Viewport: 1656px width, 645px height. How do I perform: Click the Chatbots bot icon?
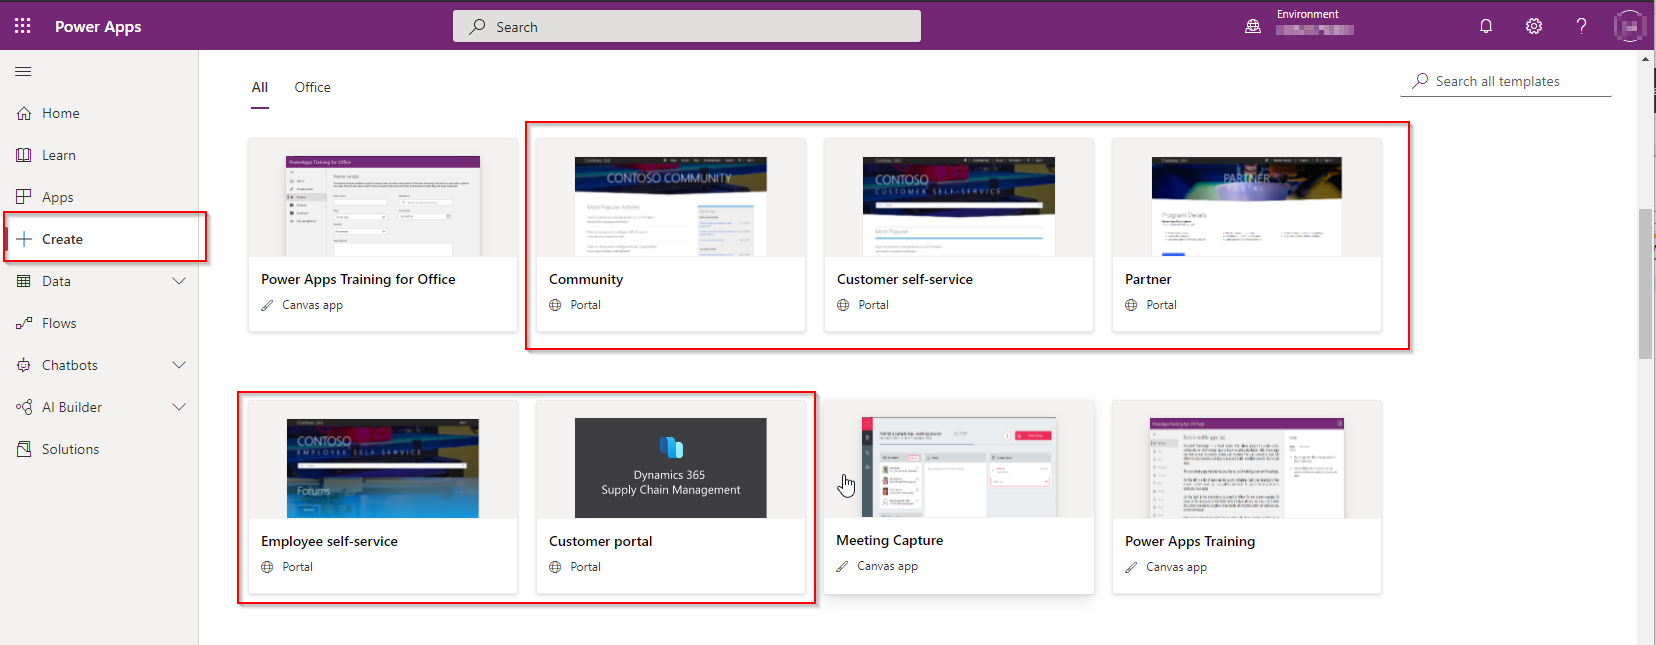24,365
